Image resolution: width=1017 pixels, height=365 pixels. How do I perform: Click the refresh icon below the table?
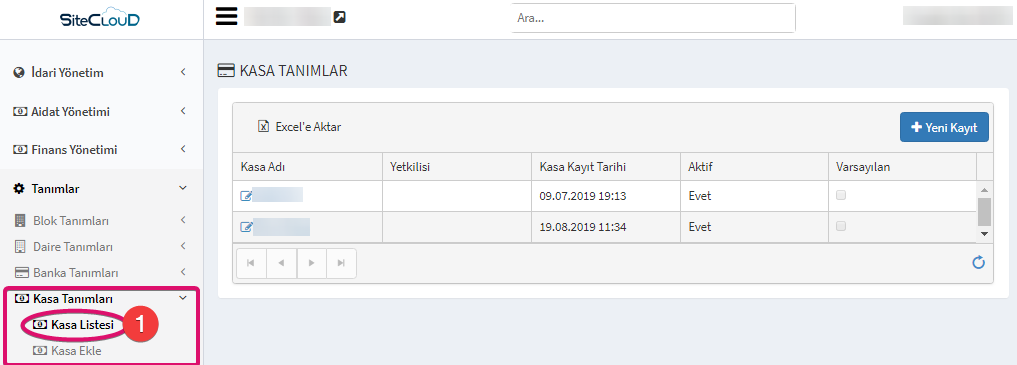(x=978, y=263)
